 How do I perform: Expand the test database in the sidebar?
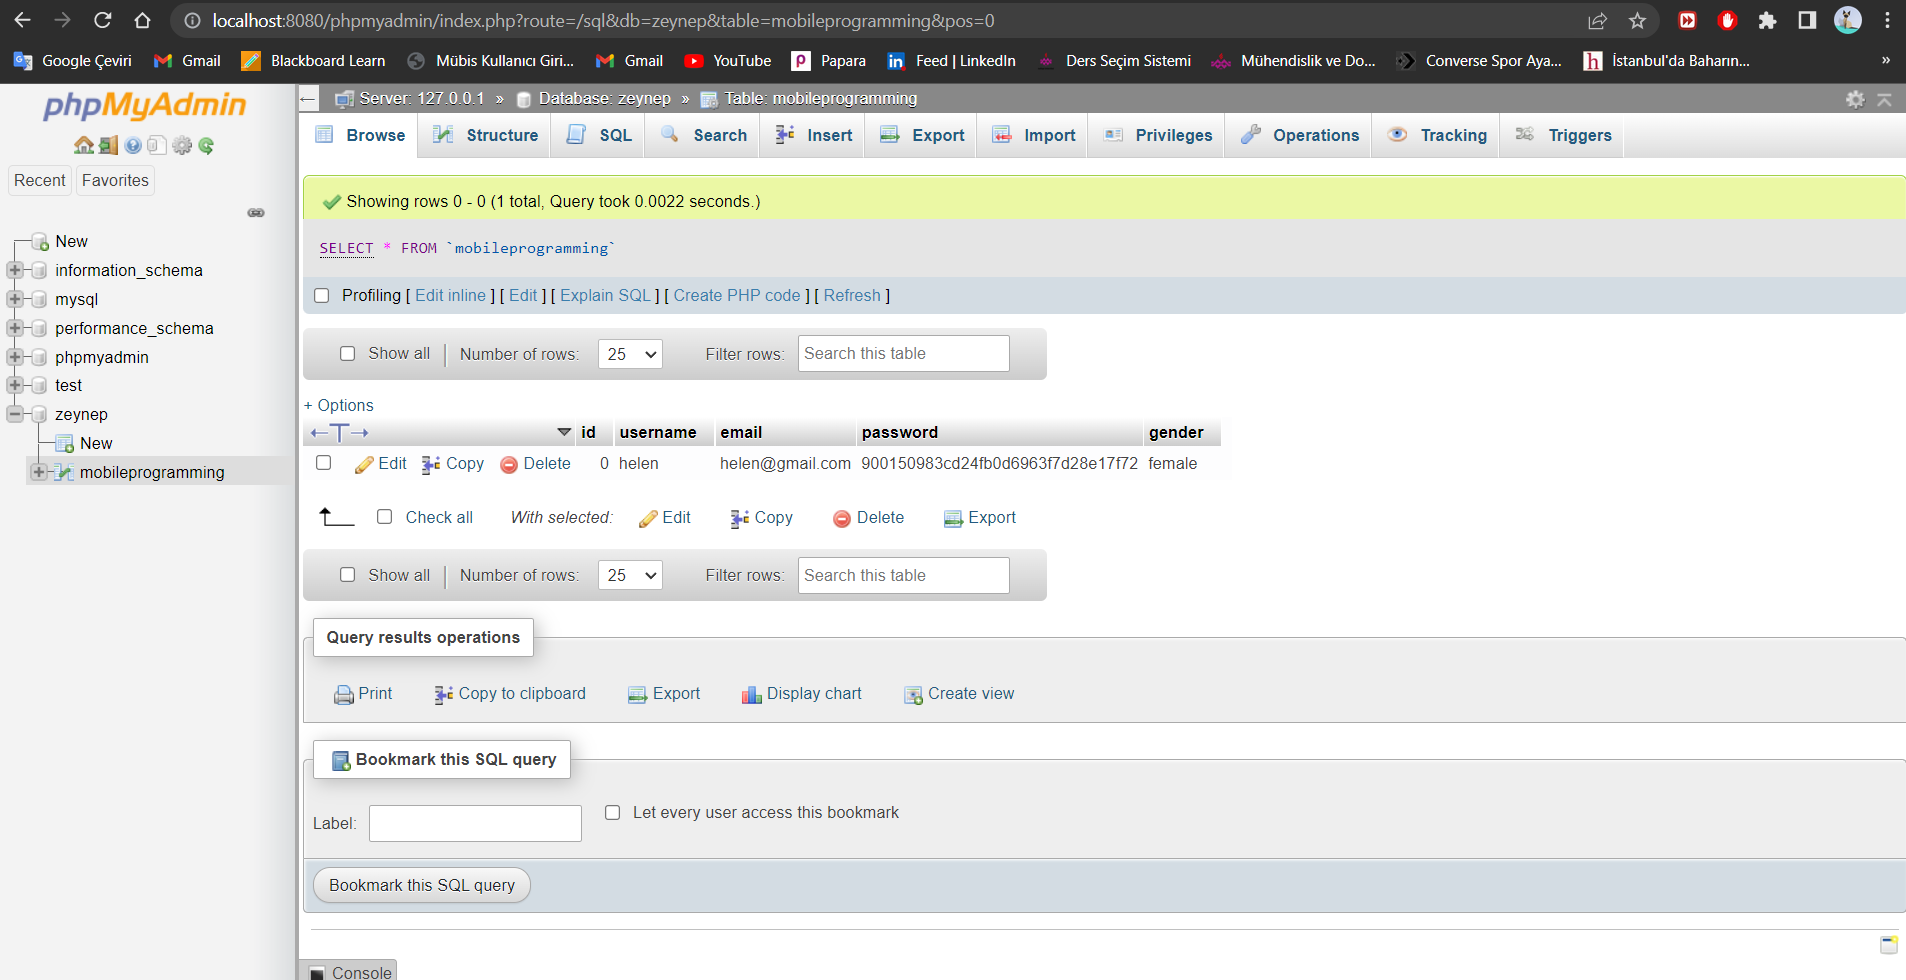click(x=13, y=385)
